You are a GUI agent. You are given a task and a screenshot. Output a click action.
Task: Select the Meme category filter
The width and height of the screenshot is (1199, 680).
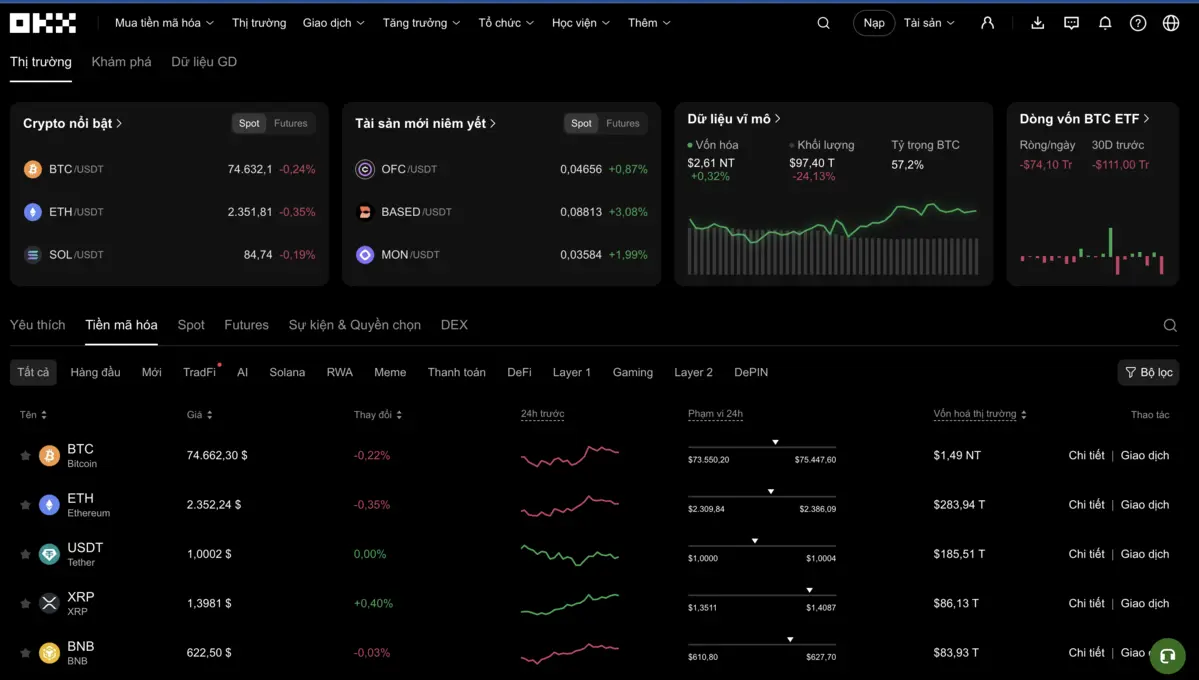pos(390,371)
